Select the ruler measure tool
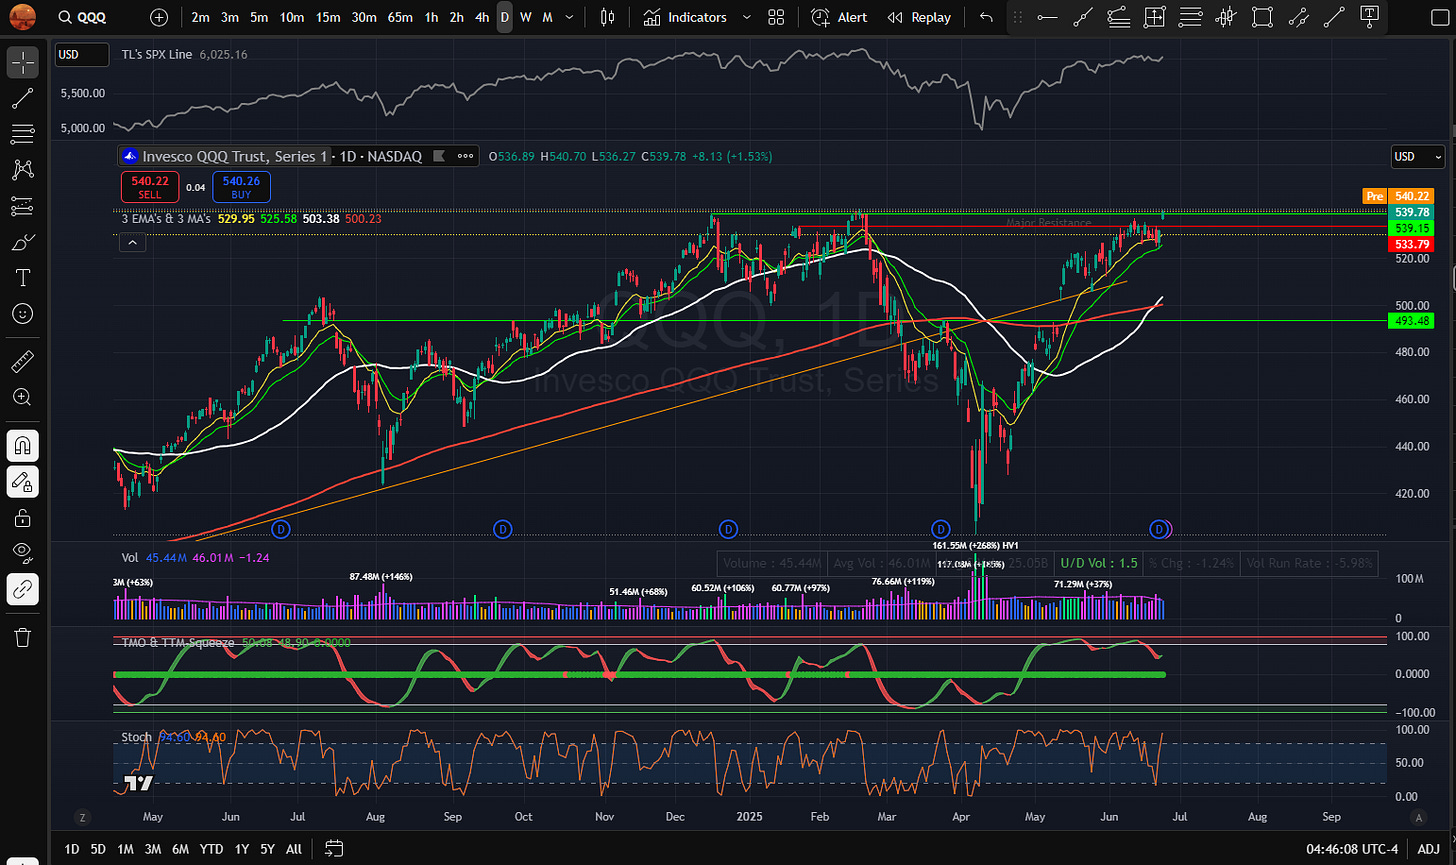 point(22,362)
